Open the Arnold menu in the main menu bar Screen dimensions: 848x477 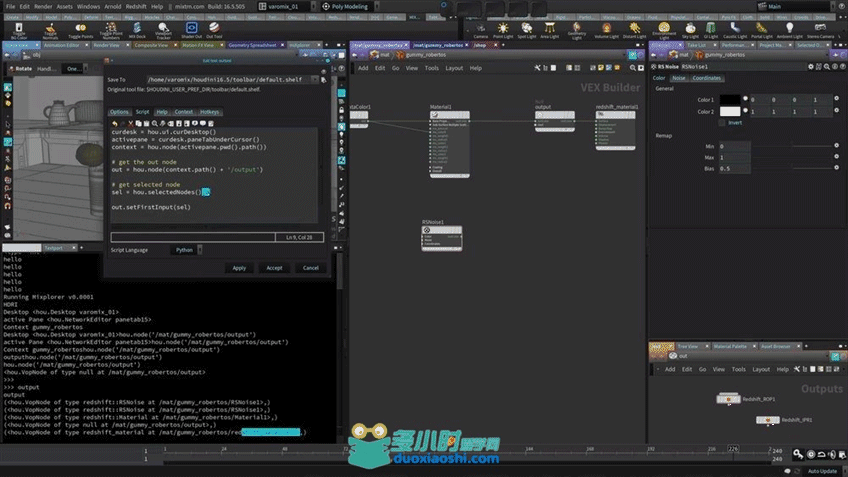pos(112,6)
